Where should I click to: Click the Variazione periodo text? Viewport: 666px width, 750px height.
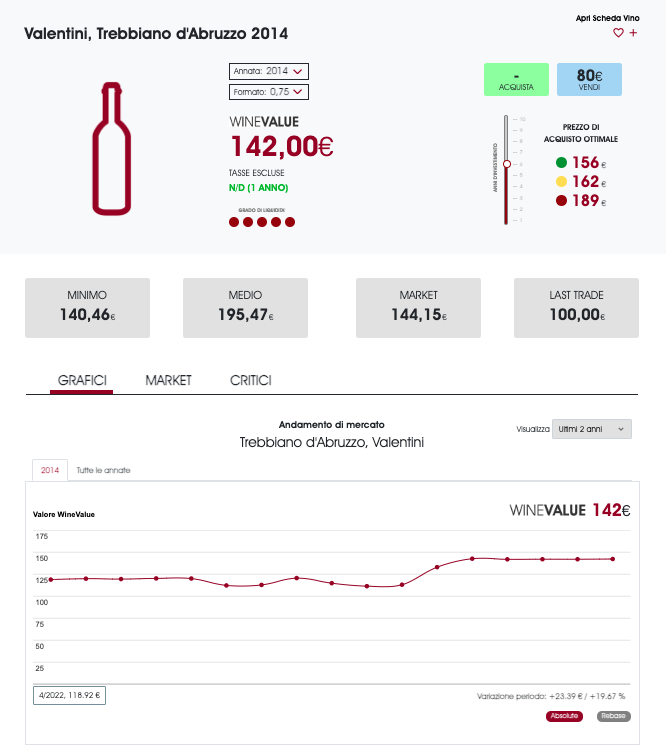[551, 696]
